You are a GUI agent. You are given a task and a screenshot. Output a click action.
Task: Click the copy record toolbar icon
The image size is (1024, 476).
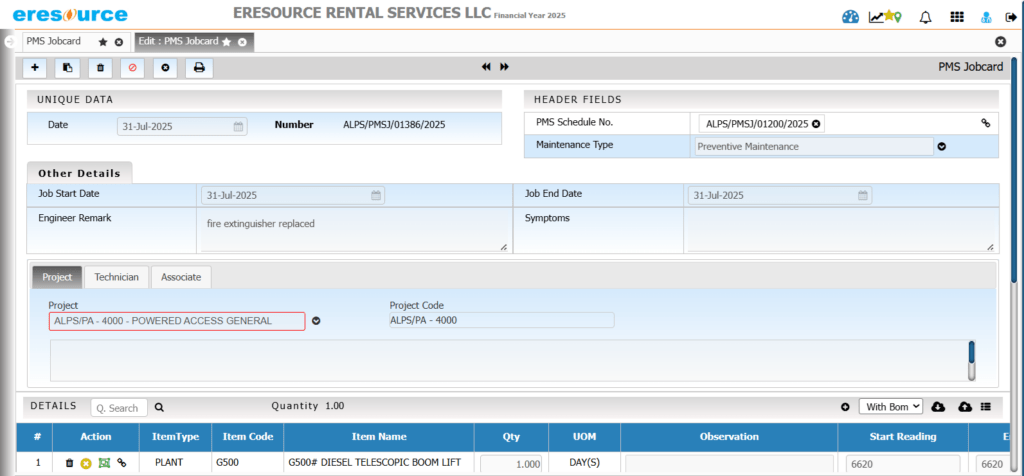[67, 68]
